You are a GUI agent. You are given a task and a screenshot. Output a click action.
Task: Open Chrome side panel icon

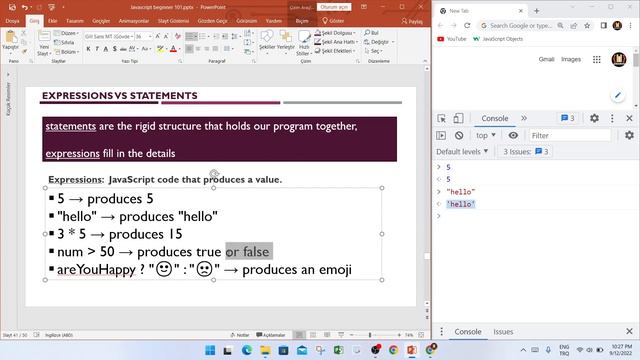(604, 25)
